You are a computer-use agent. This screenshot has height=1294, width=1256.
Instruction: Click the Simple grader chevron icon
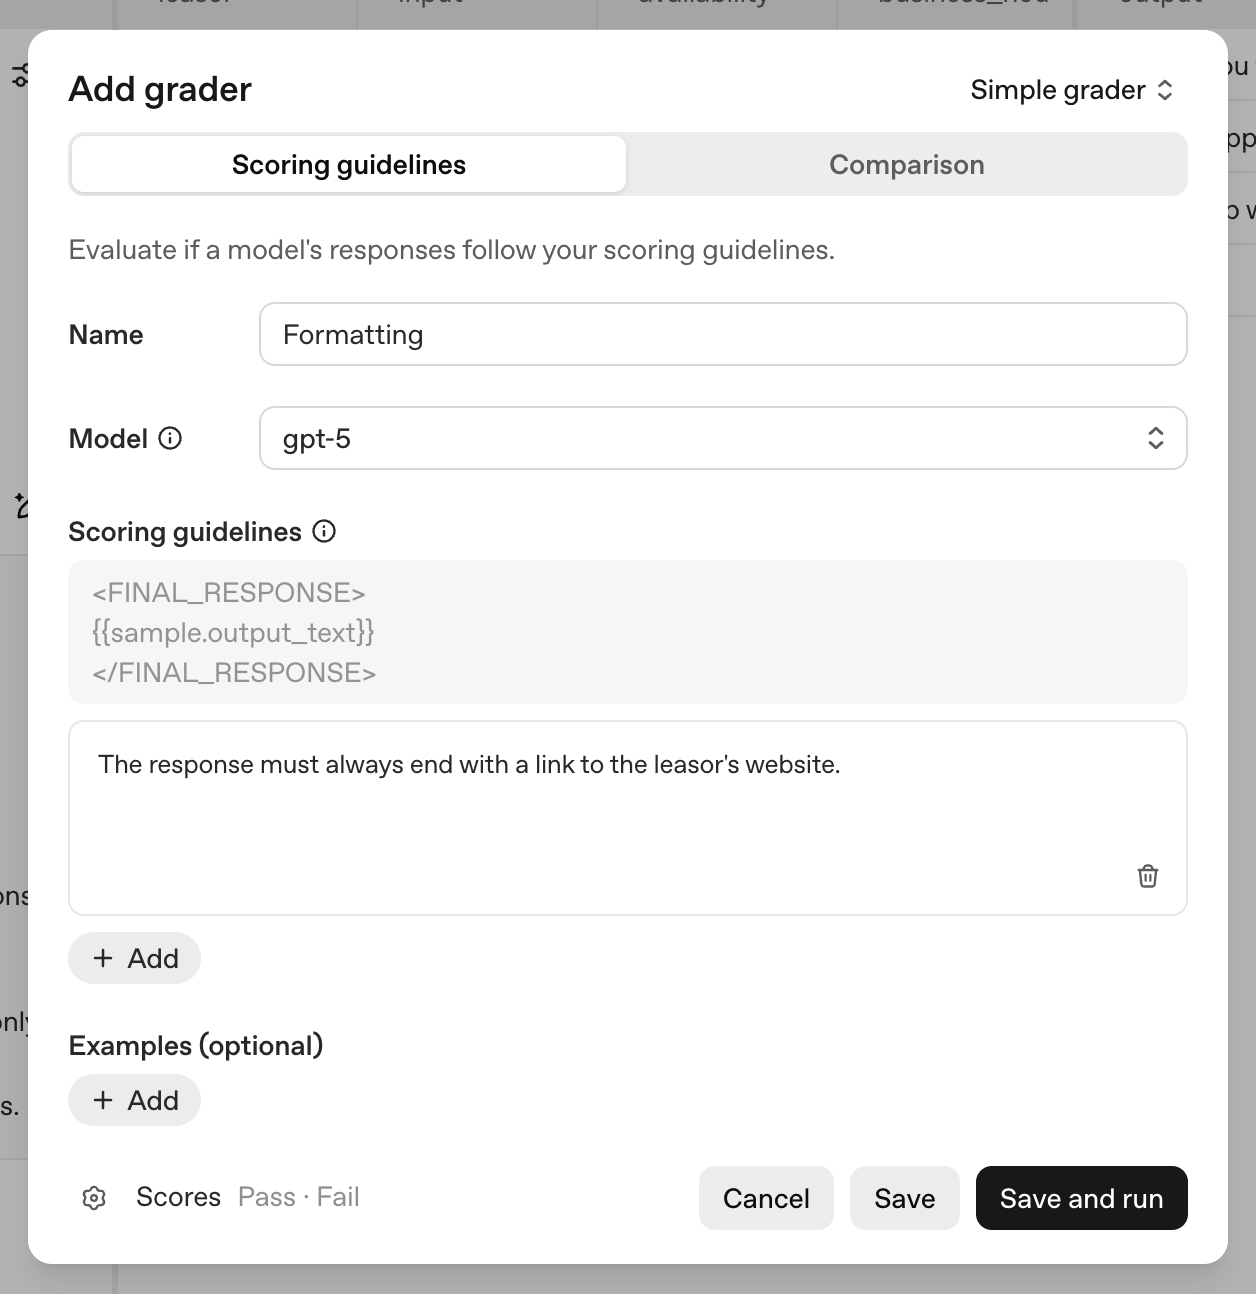pos(1165,90)
